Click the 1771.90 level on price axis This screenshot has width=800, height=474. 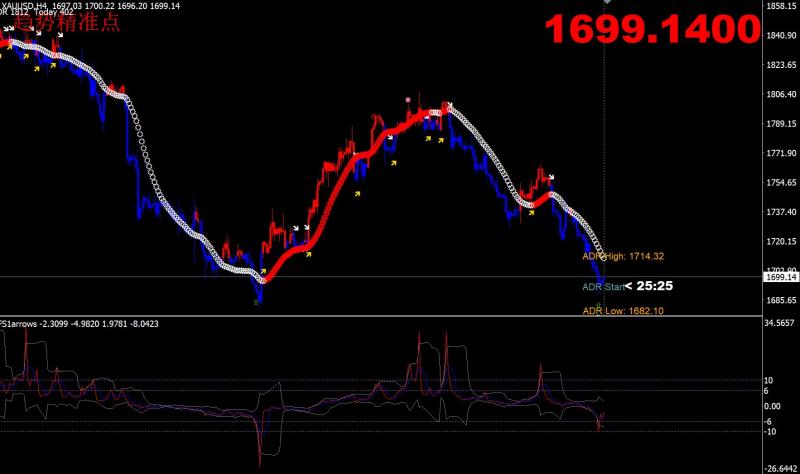click(779, 154)
